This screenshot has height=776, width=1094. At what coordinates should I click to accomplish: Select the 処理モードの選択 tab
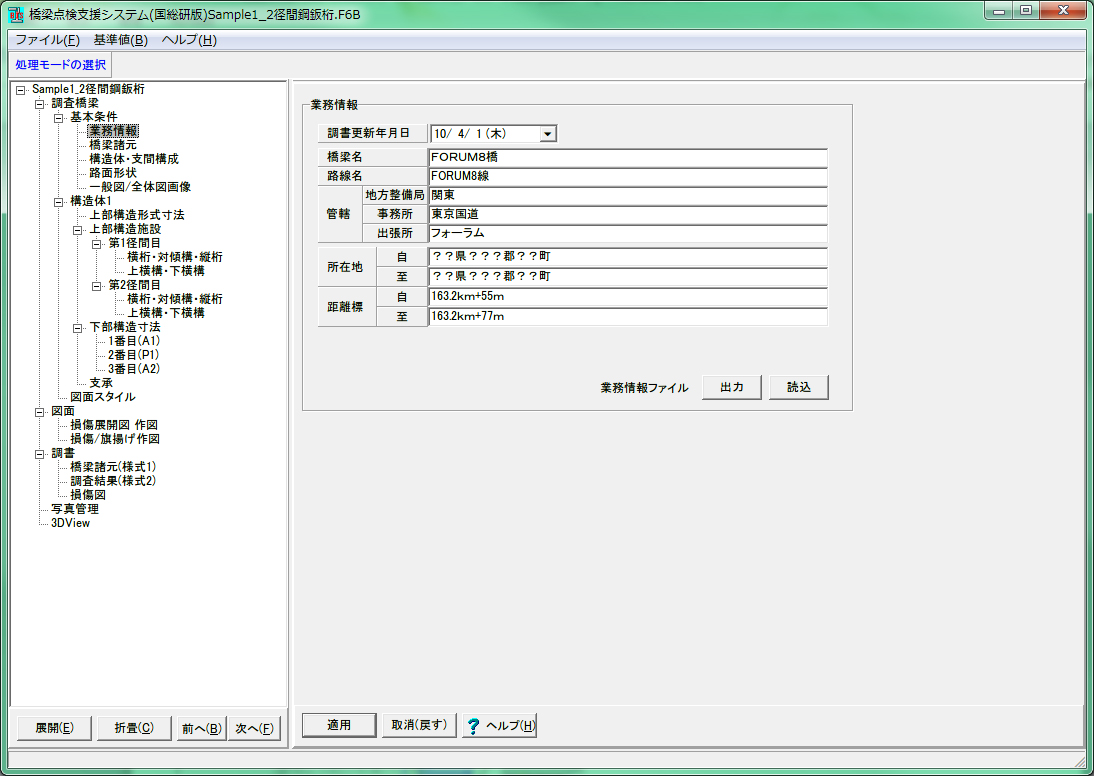61,65
